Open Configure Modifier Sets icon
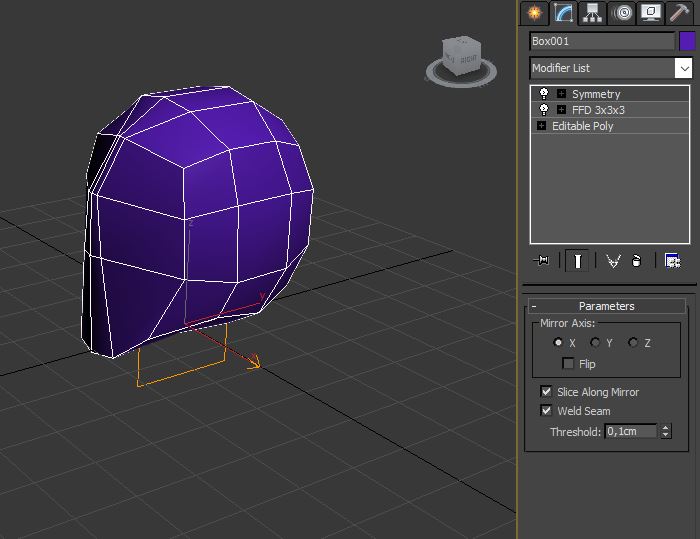 [x=673, y=261]
